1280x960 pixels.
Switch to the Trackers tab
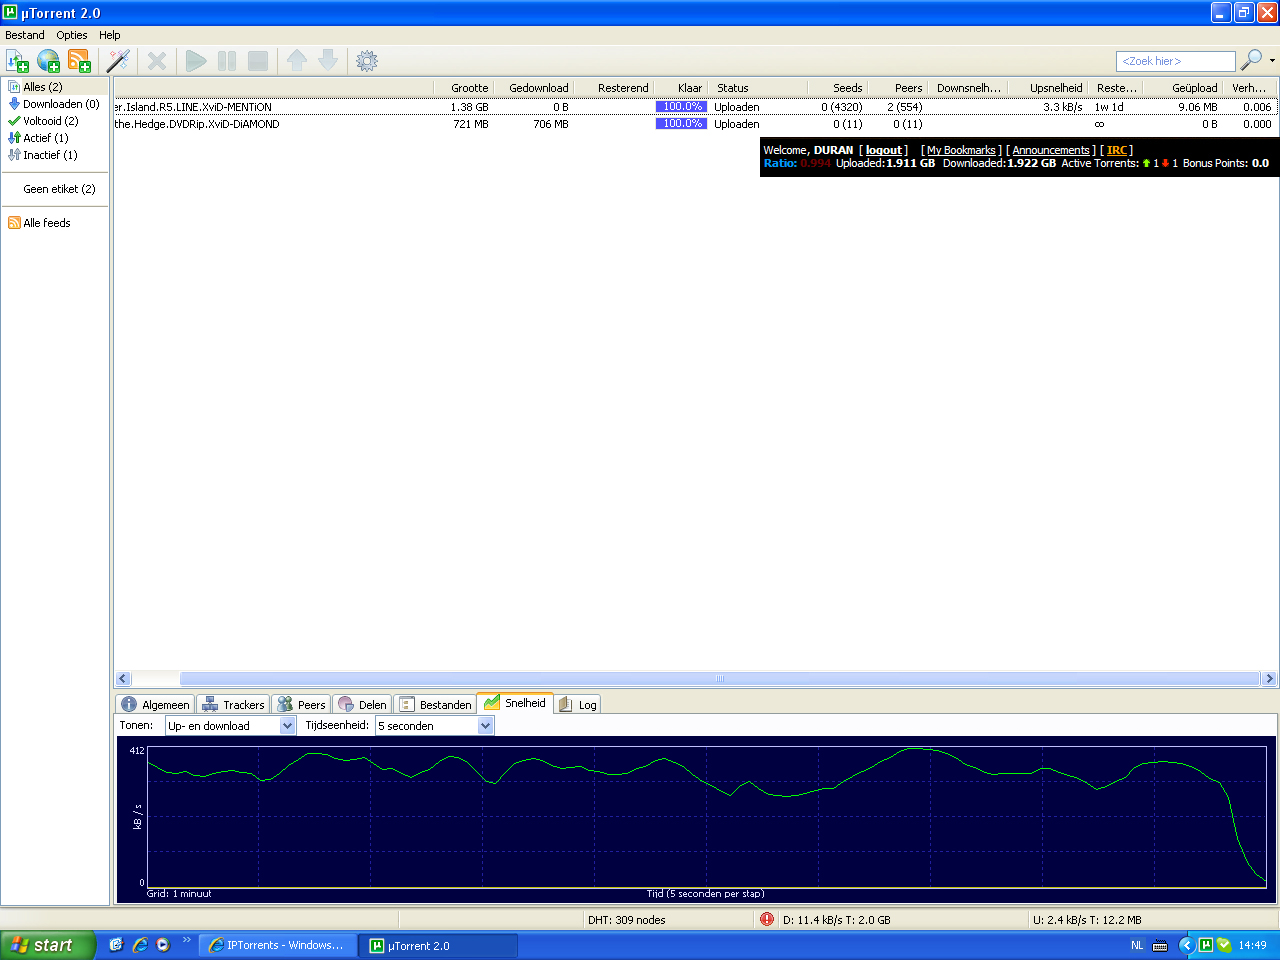coord(233,705)
